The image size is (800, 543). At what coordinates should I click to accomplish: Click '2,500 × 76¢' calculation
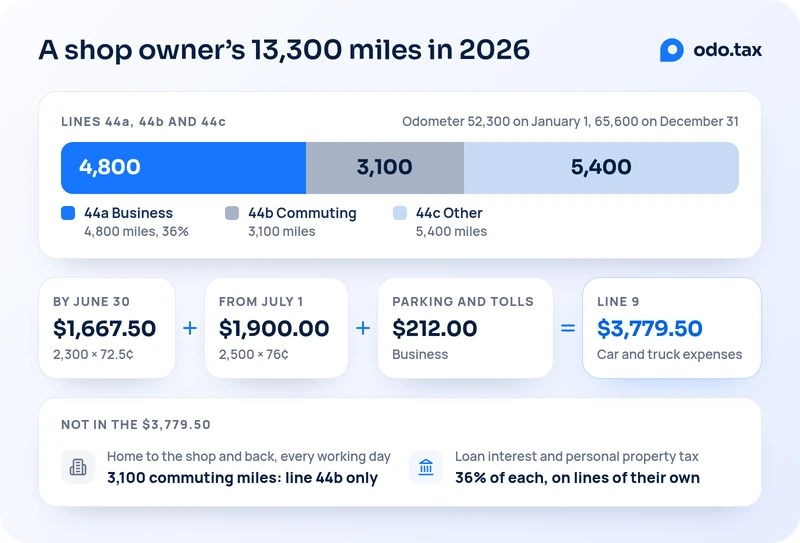pyautogui.click(x=254, y=354)
